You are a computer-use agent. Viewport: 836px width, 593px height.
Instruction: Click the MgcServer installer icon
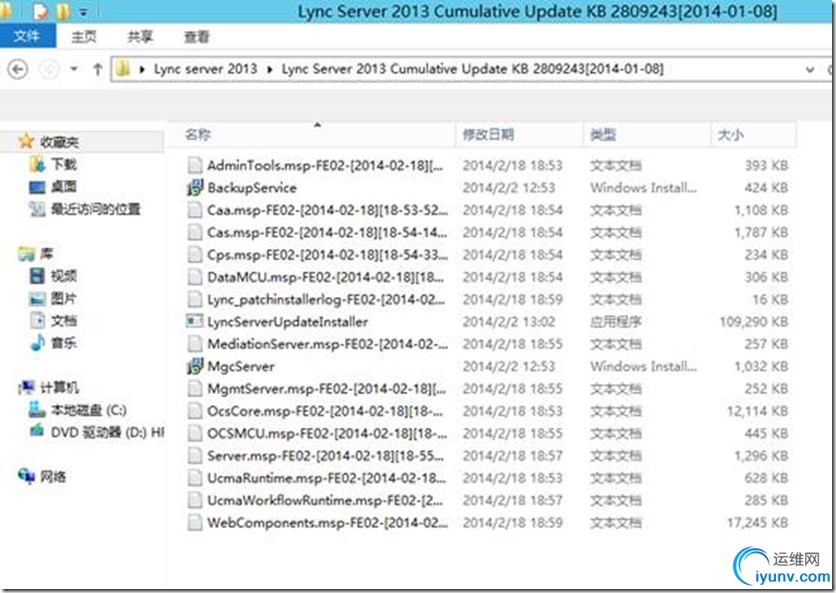[195, 366]
